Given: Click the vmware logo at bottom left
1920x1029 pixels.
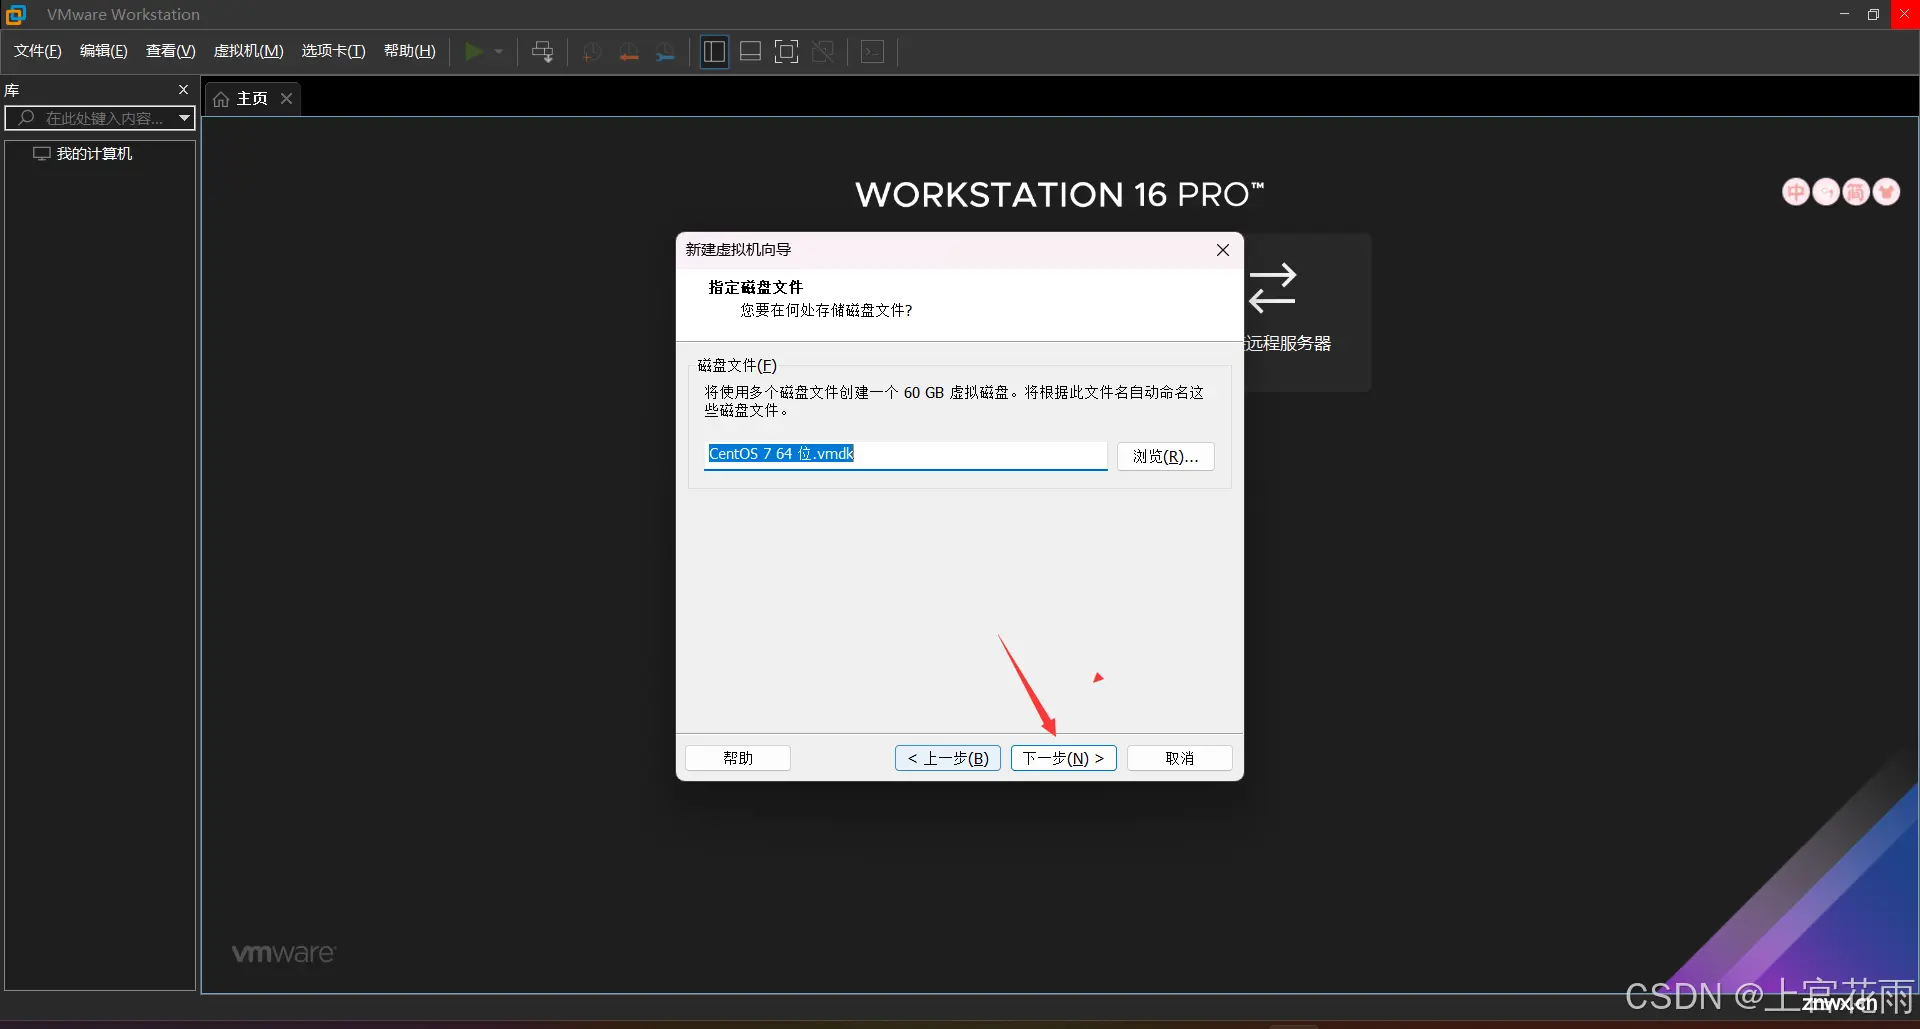Looking at the screenshot, I should [x=284, y=953].
